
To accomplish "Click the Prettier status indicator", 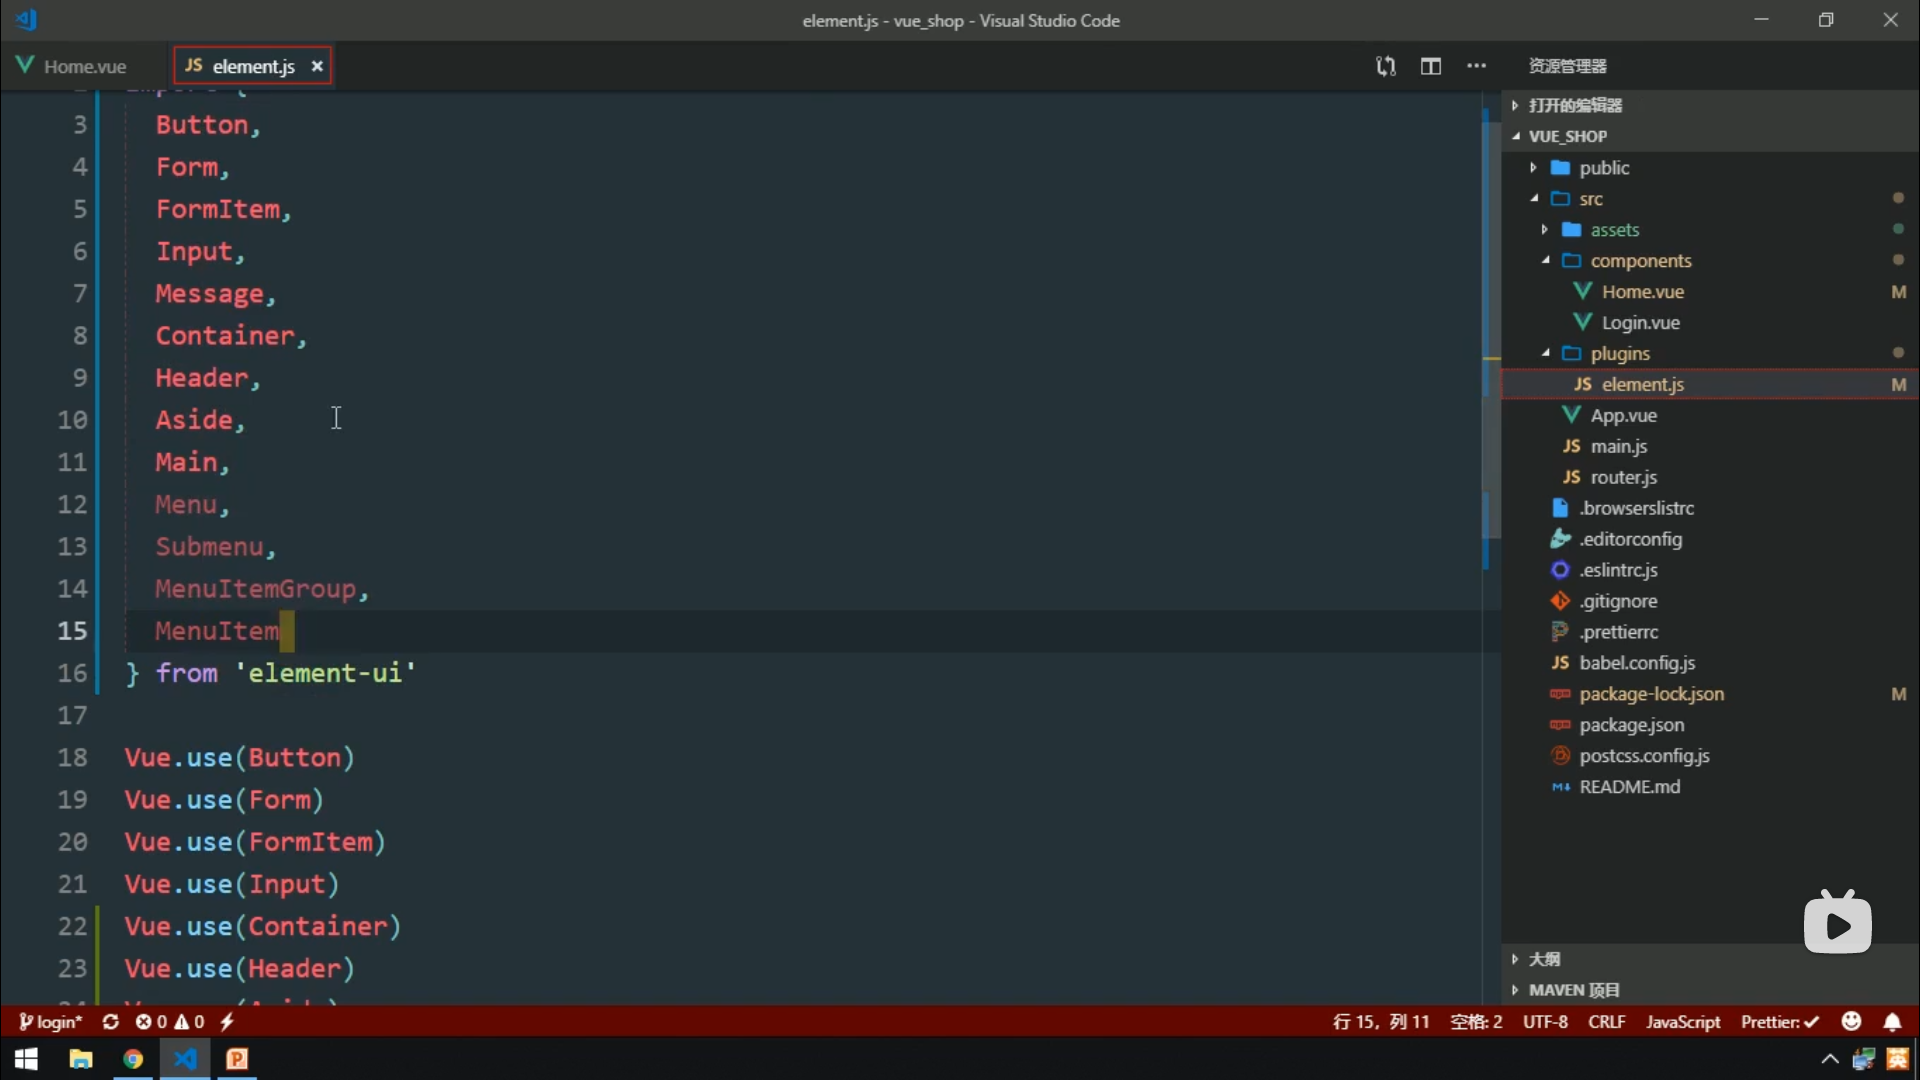I will [1780, 1022].
